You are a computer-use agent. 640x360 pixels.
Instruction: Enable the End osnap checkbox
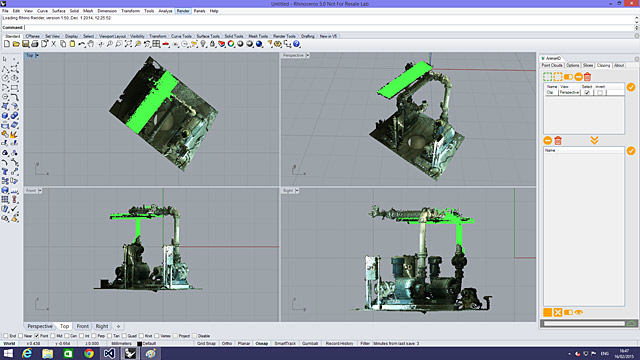pos(6,336)
